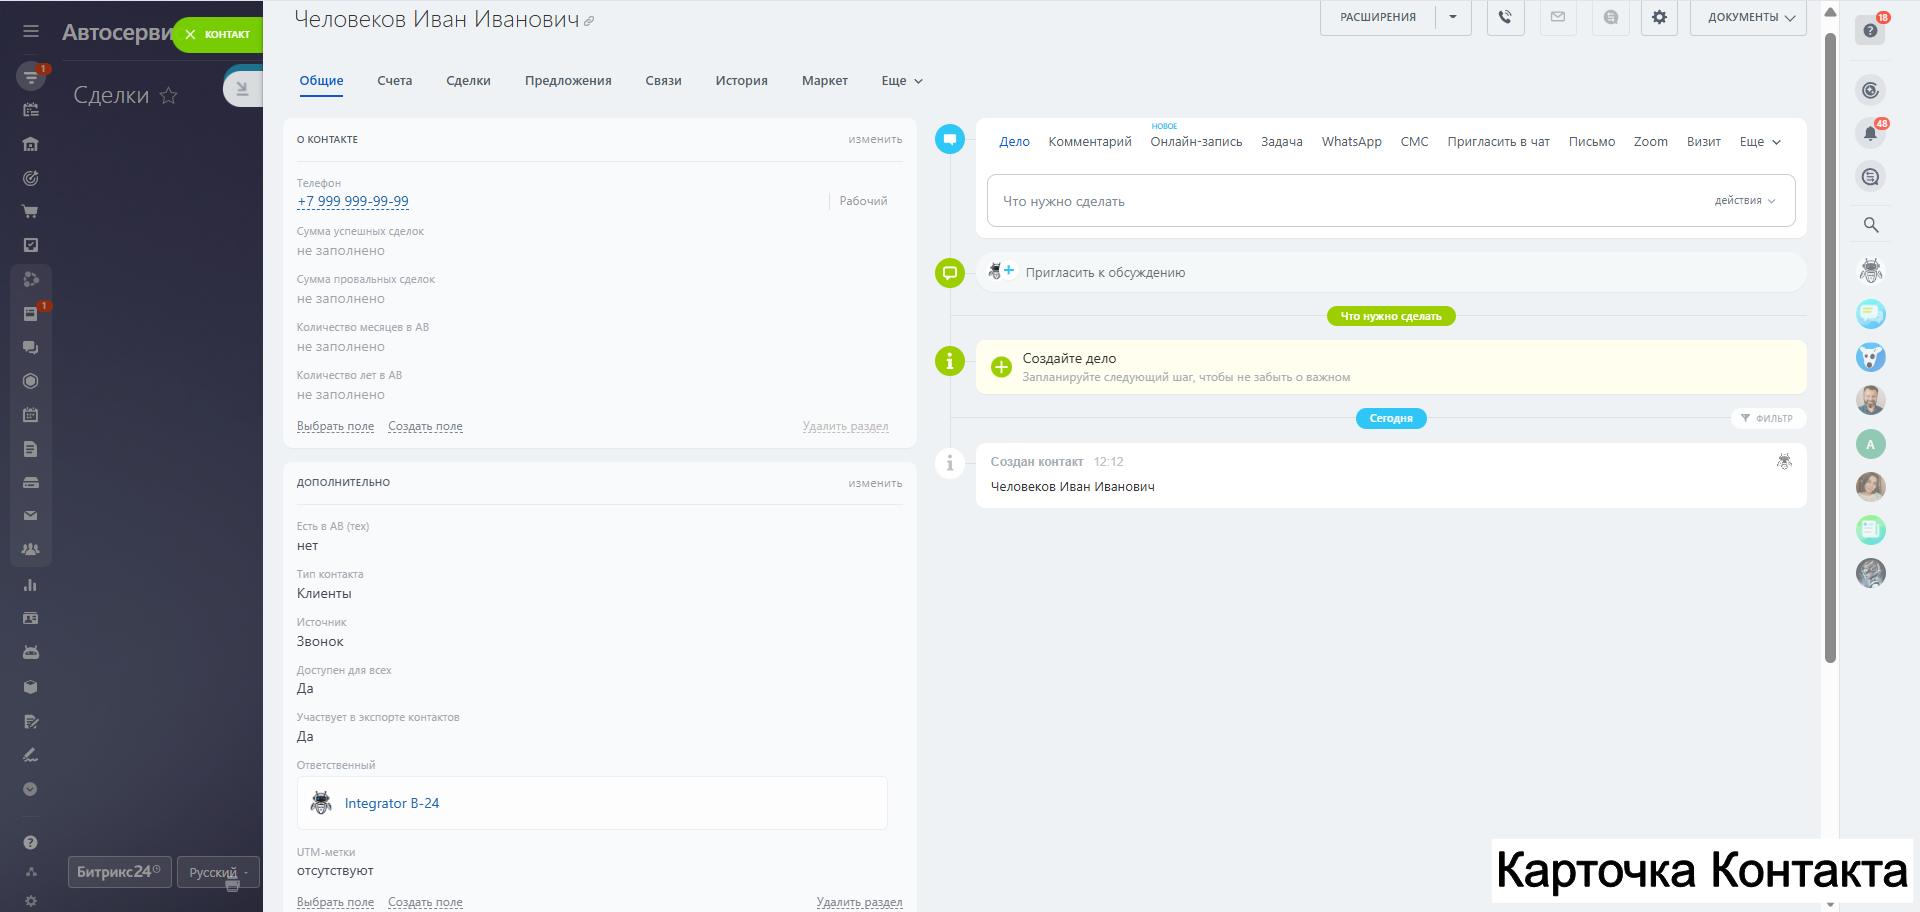The image size is (1920, 912).
Task: Select the Онлайн-запись timeline tab
Action: coord(1196,142)
